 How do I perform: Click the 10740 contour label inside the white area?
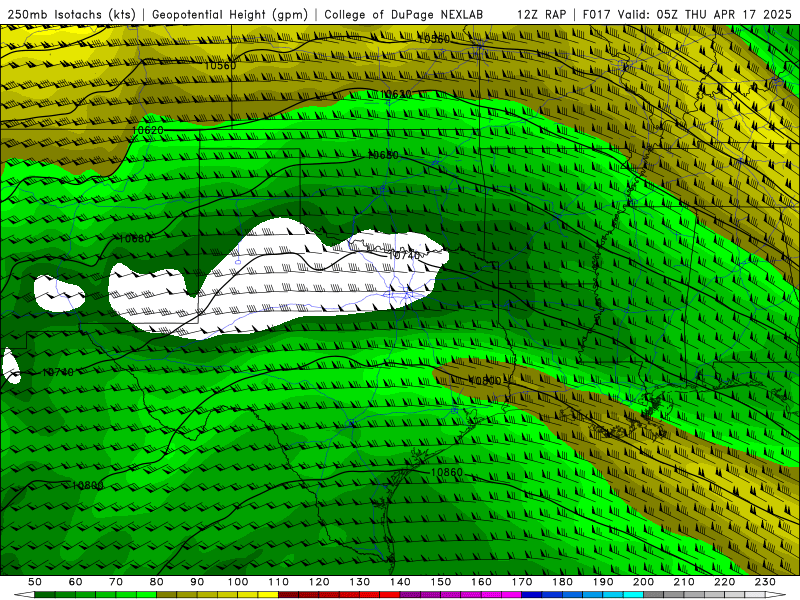404,255
